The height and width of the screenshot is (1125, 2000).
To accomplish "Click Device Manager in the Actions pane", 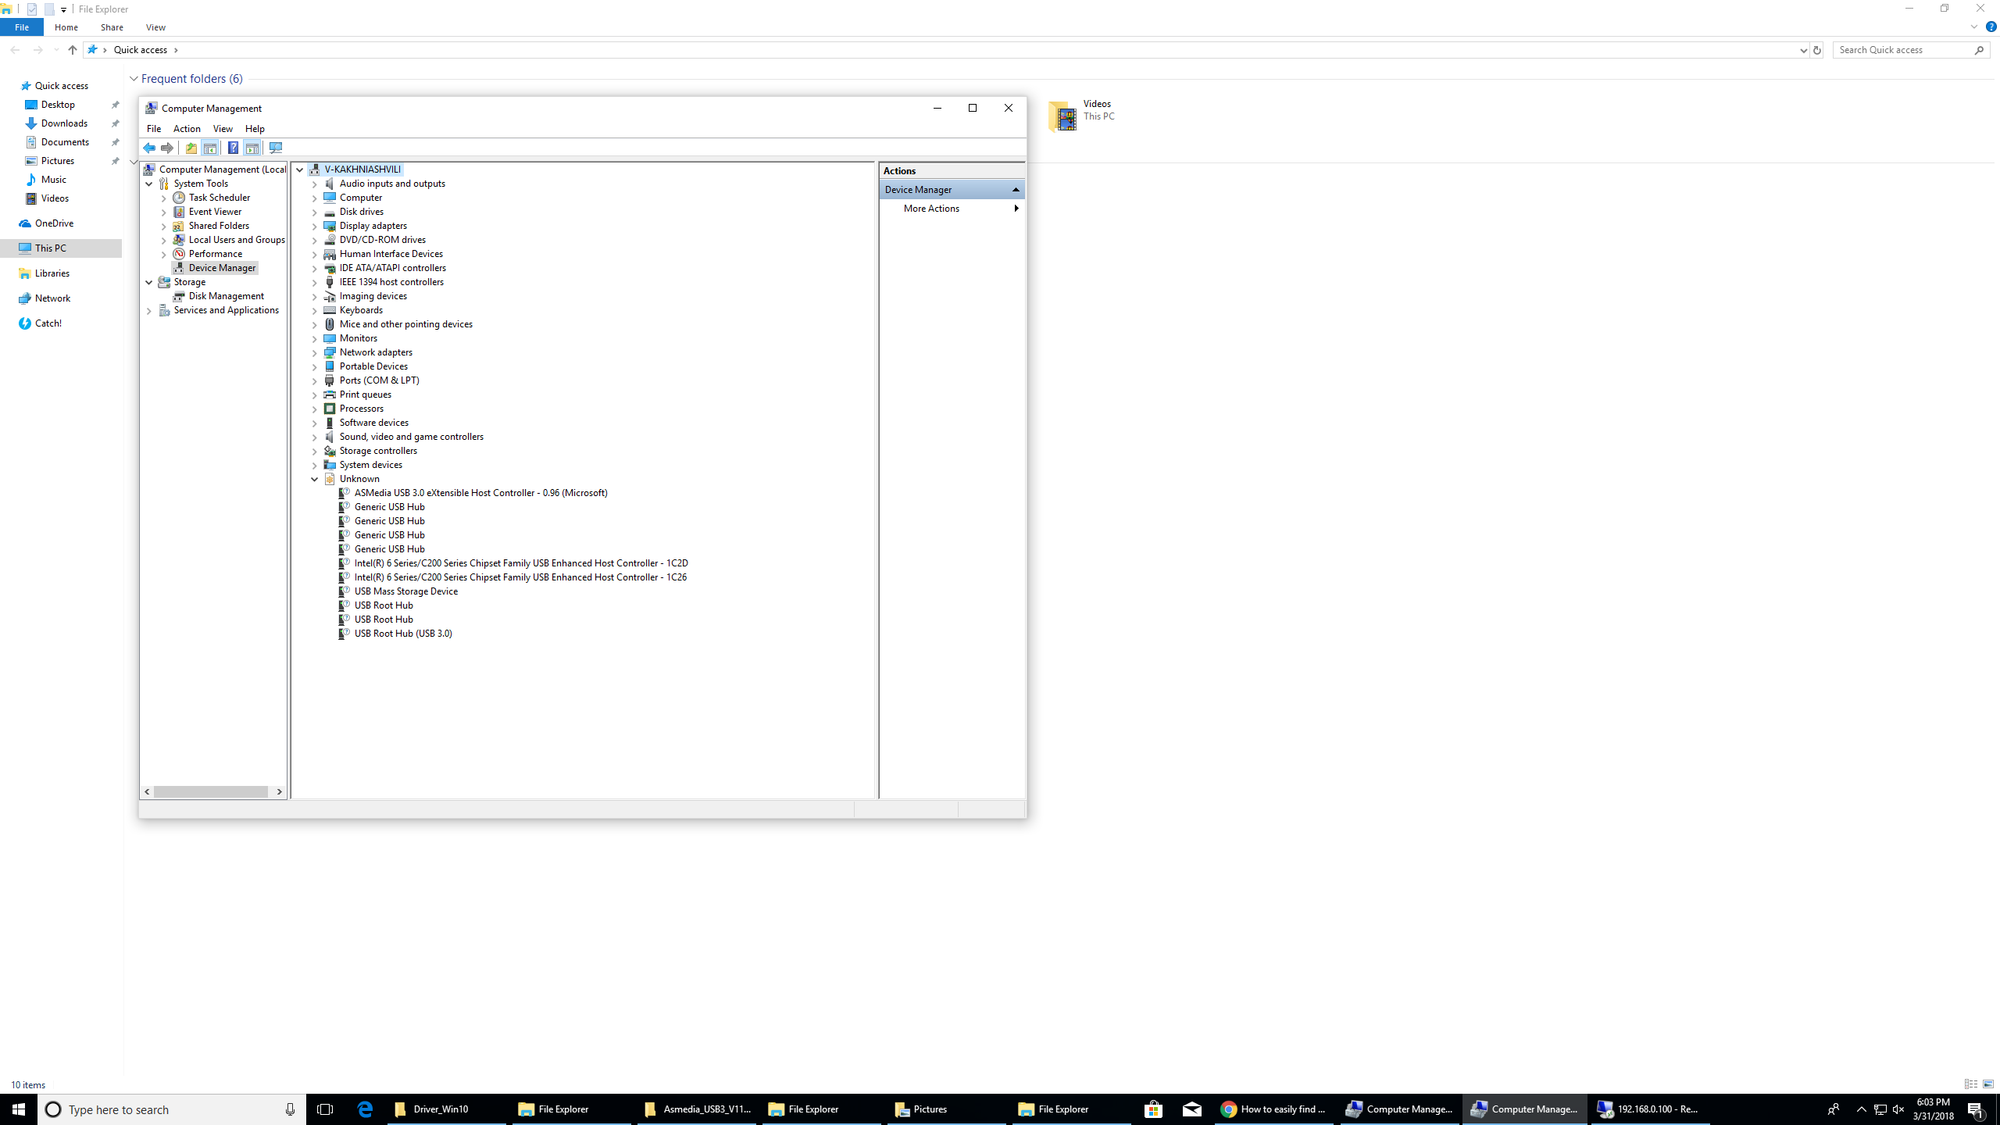I will pyautogui.click(x=916, y=189).
